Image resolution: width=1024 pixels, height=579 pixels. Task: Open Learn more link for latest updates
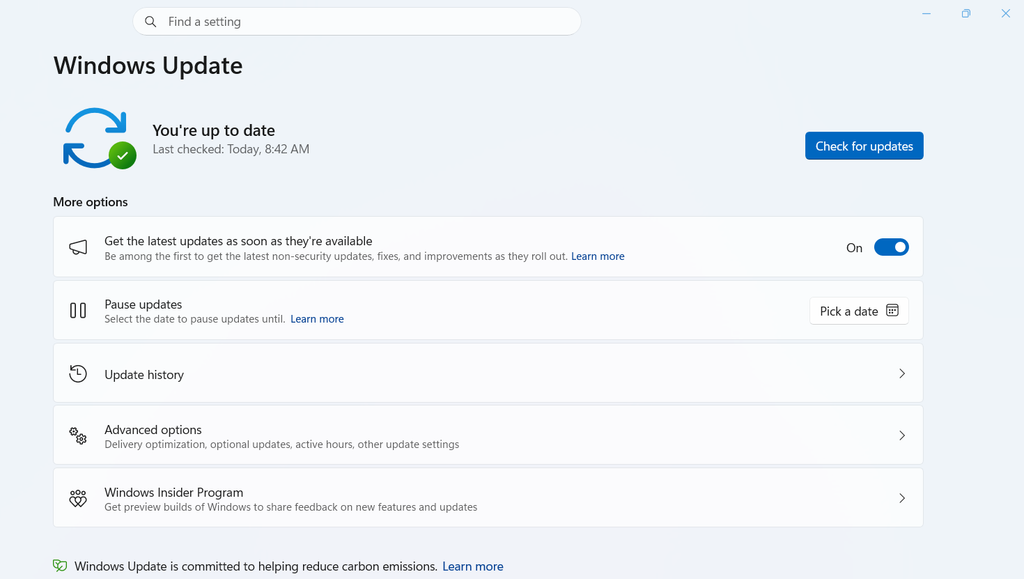598,257
